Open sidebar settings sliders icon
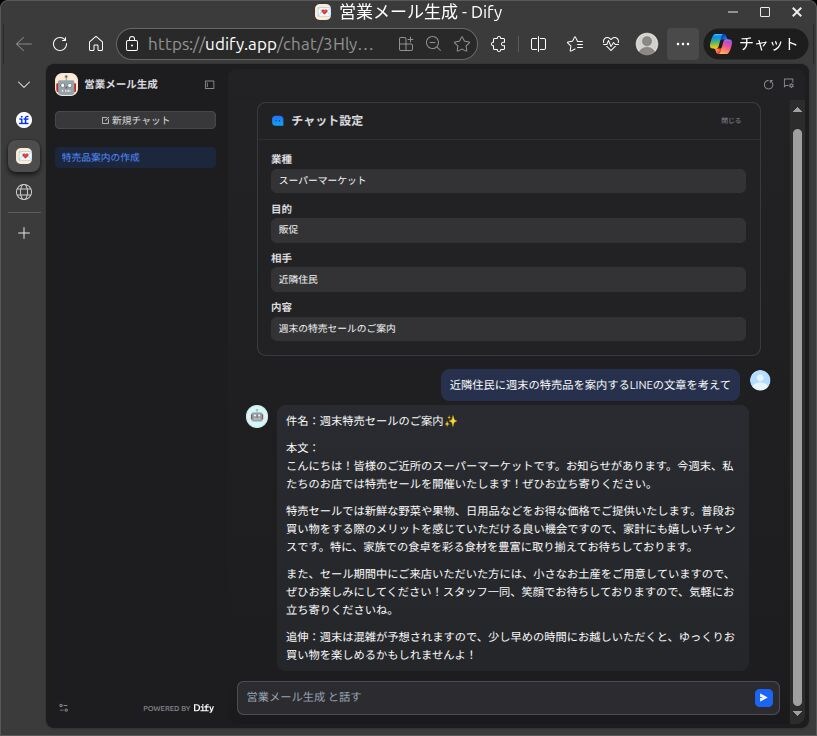This screenshot has width=817, height=736. coord(64,707)
